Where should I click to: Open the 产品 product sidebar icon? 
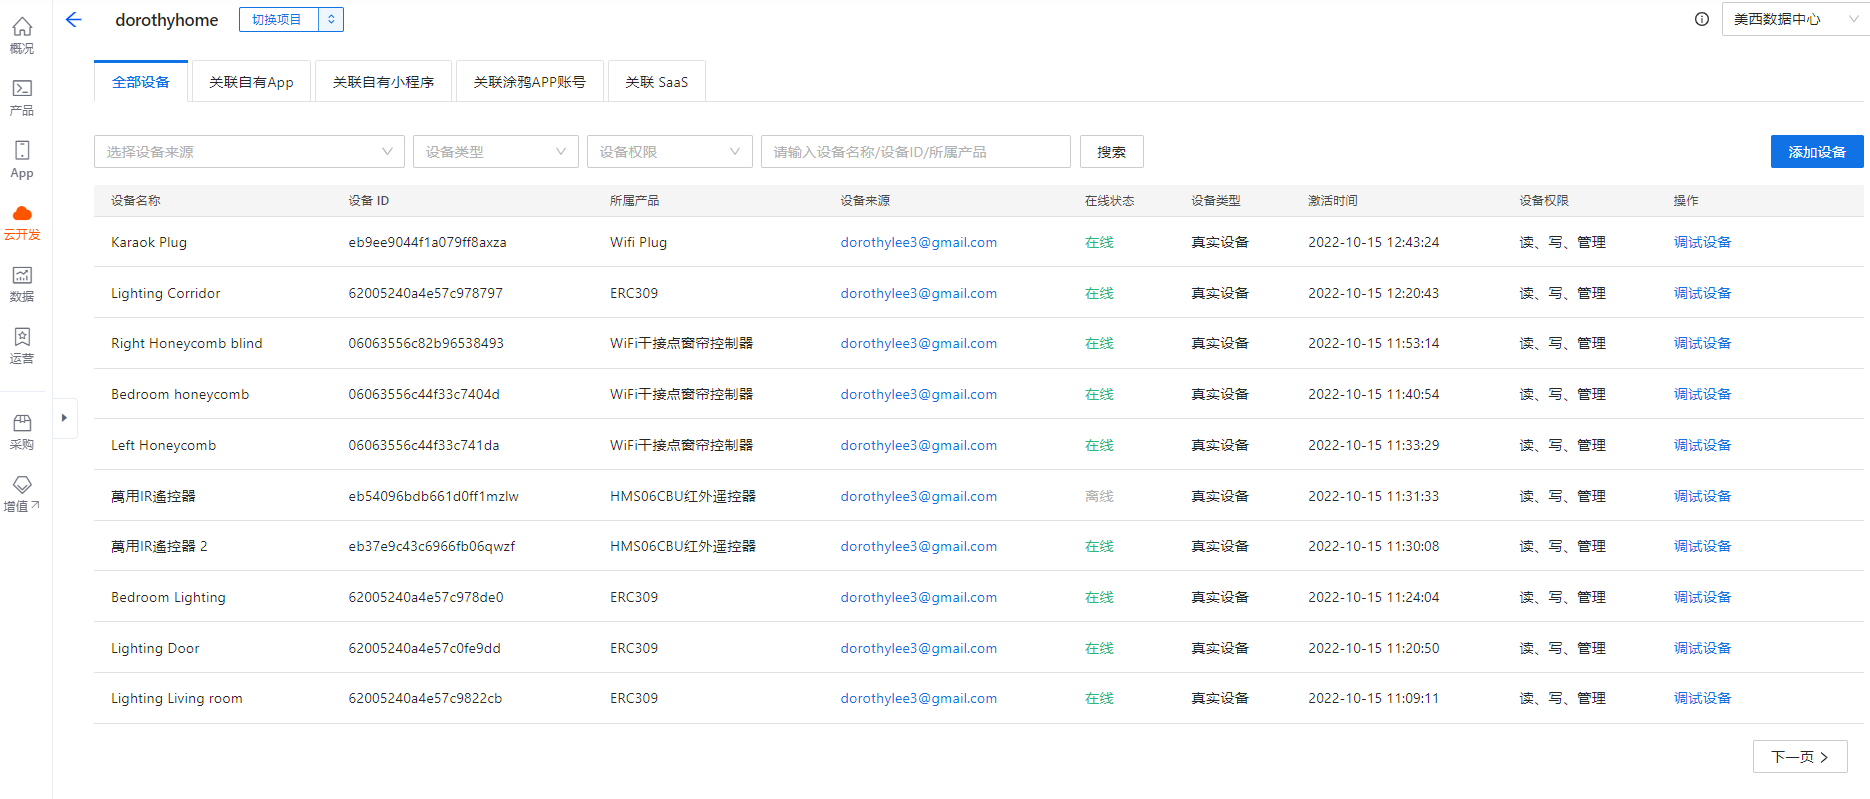[22, 97]
